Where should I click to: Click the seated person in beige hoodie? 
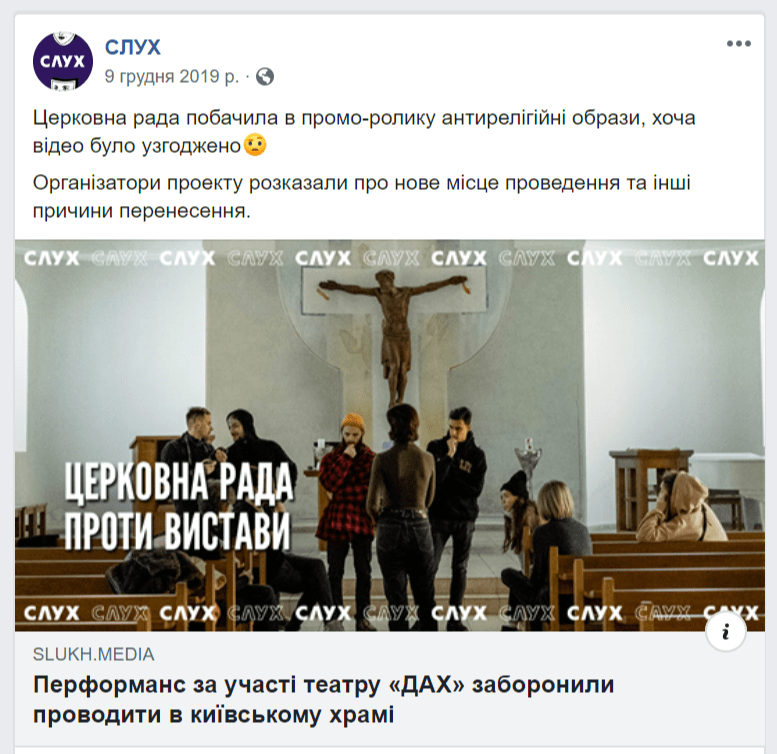pos(680,506)
